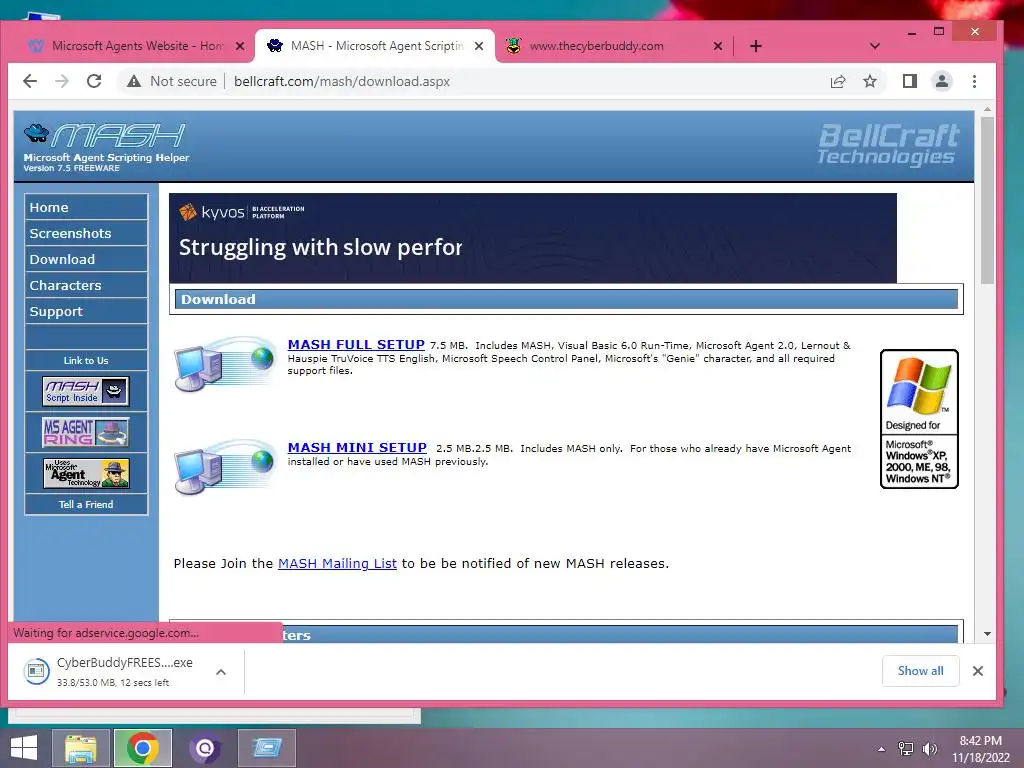Screen dimensions: 1024x768
Task: Click the MASH FULL SETUP link
Action: pos(356,344)
